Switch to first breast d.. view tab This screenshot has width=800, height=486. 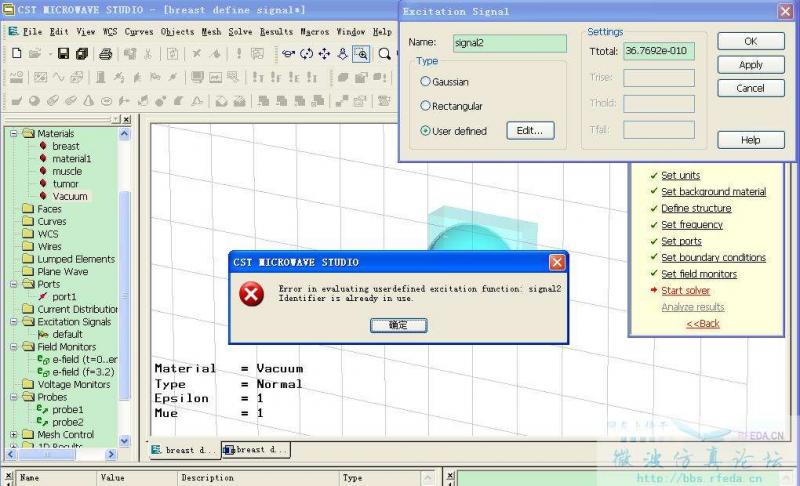[x=185, y=450]
